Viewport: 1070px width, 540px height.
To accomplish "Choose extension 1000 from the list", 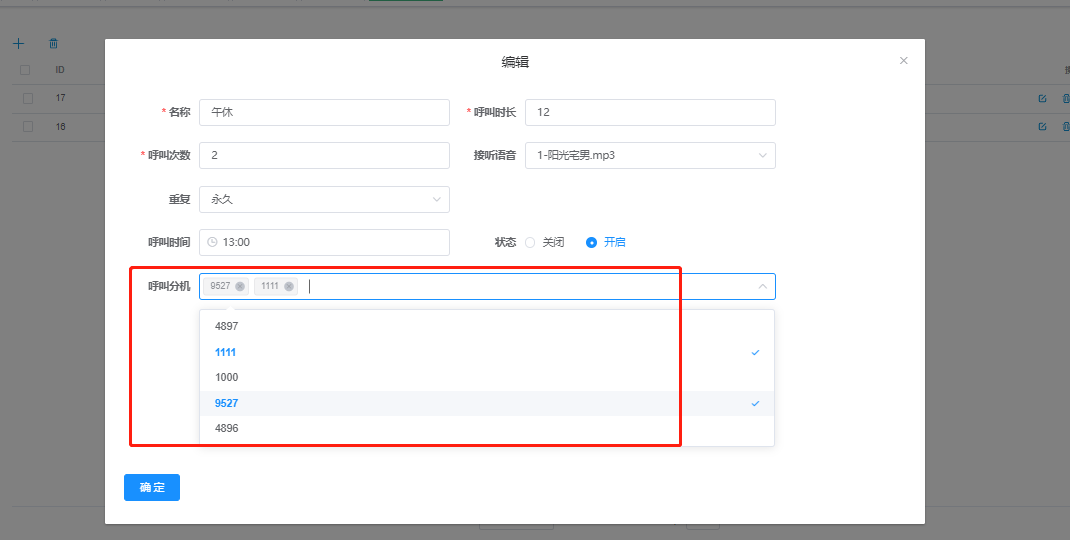I will click(x=227, y=377).
